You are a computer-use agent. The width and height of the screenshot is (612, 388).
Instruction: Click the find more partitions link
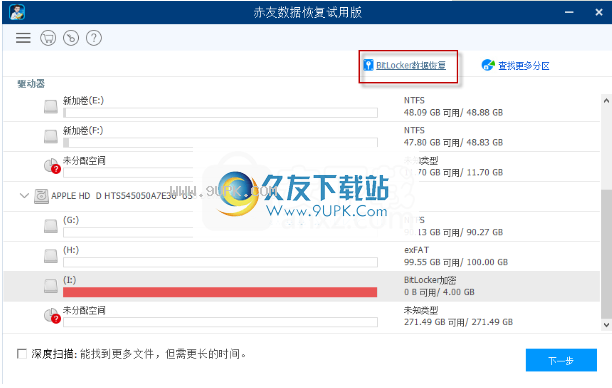523,66
